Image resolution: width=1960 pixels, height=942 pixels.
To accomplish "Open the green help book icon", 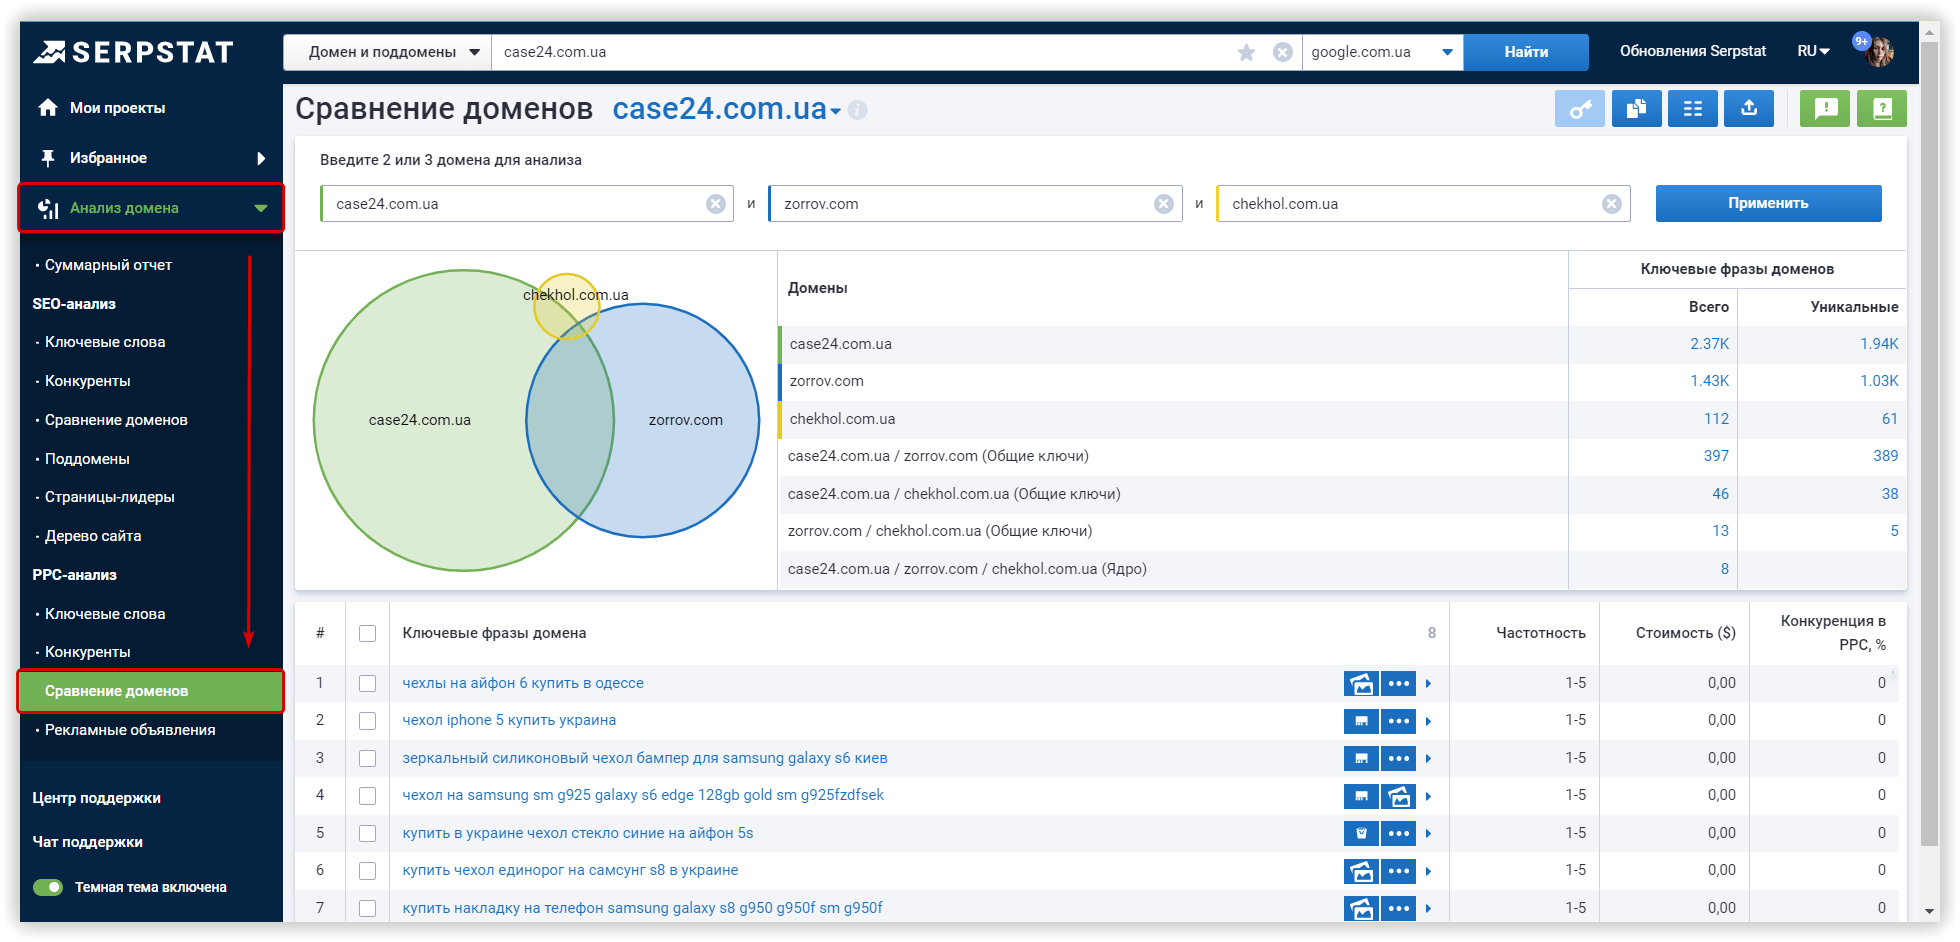I will [x=1882, y=108].
